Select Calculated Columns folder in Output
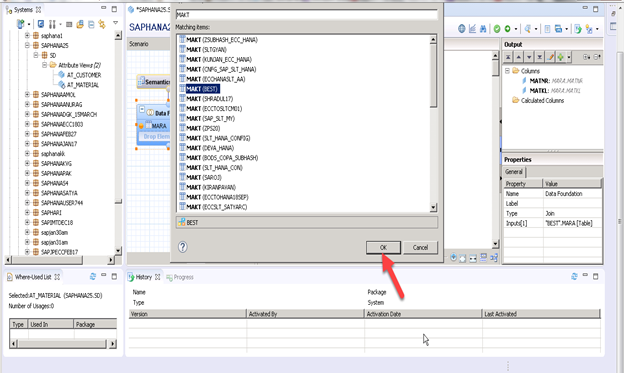Screen dimensions: 624x373 [538, 100]
